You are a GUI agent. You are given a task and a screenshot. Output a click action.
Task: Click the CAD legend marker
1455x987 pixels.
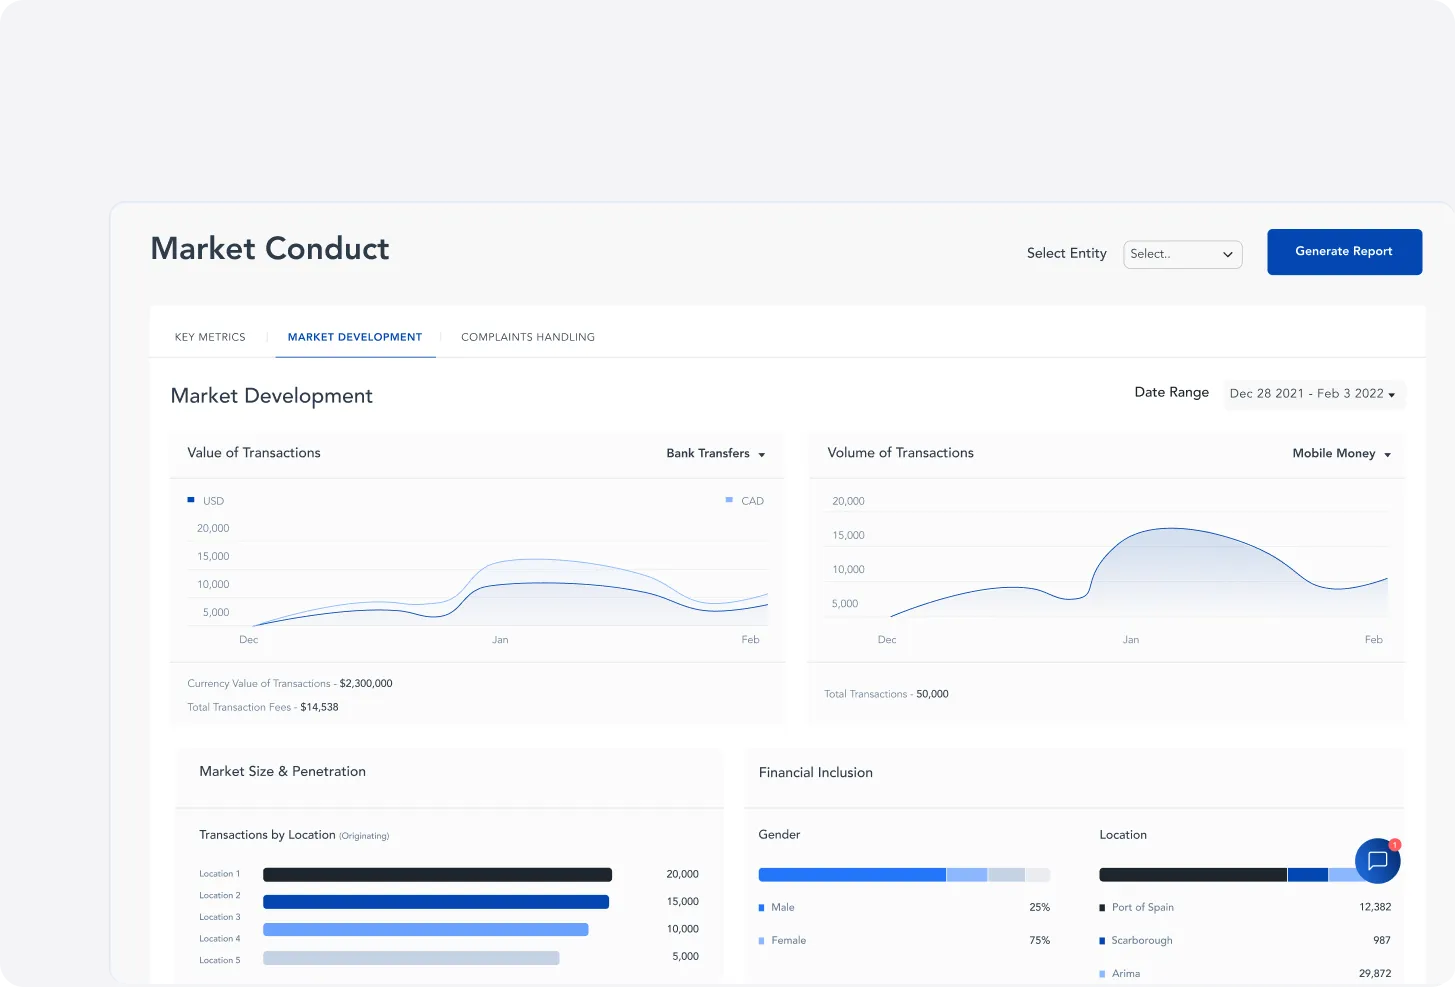pyautogui.click(x=729, y=500)
